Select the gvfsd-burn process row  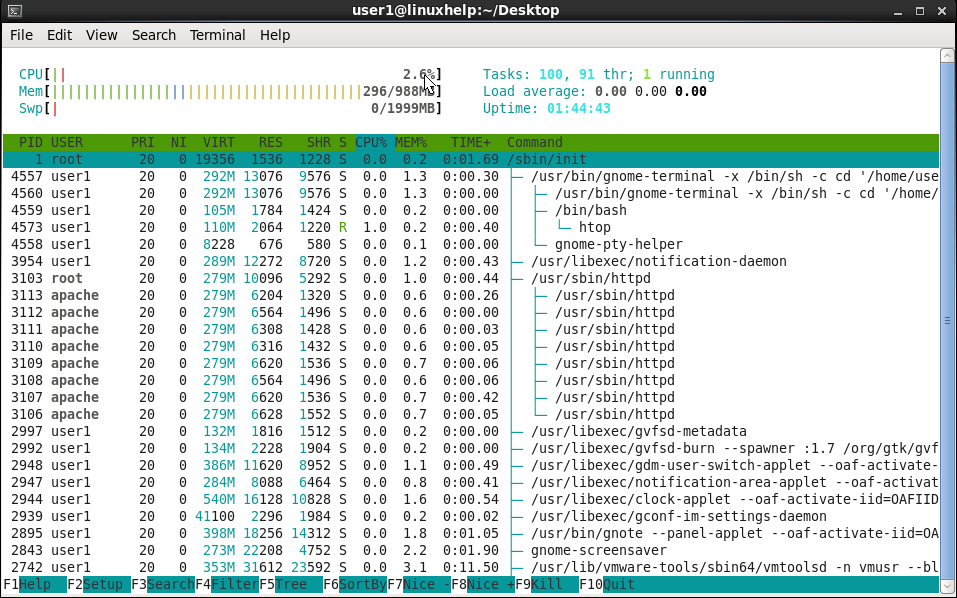(471, 449)
